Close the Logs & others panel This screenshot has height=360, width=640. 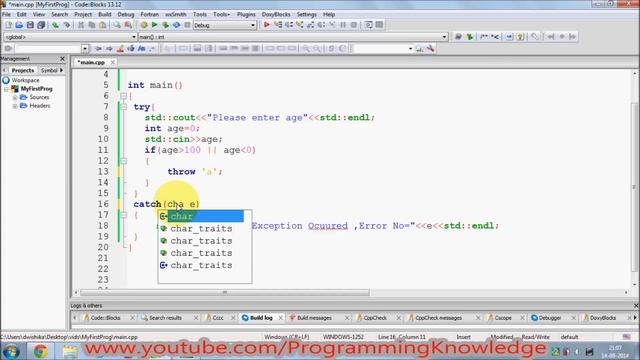coord(636,305)
